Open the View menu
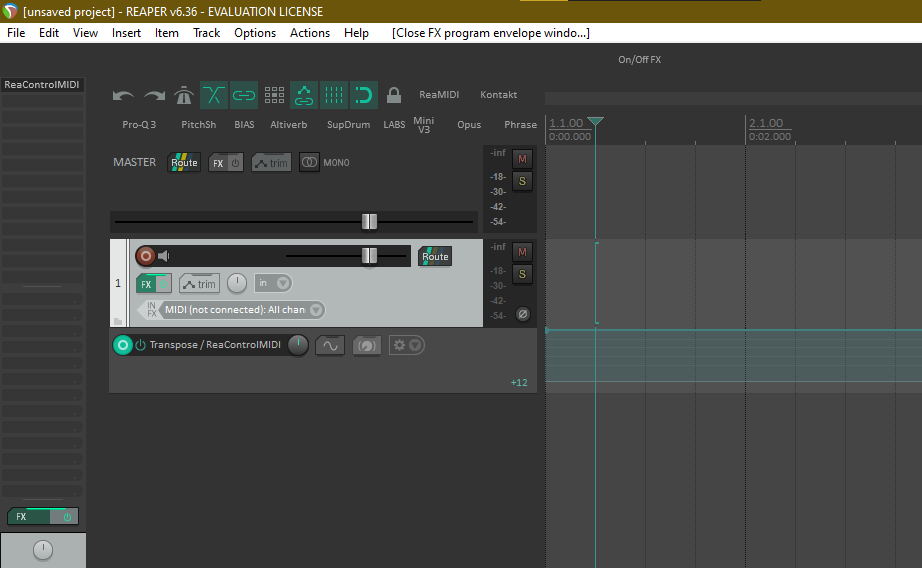922x568 pixels. (x=85, y=33)
